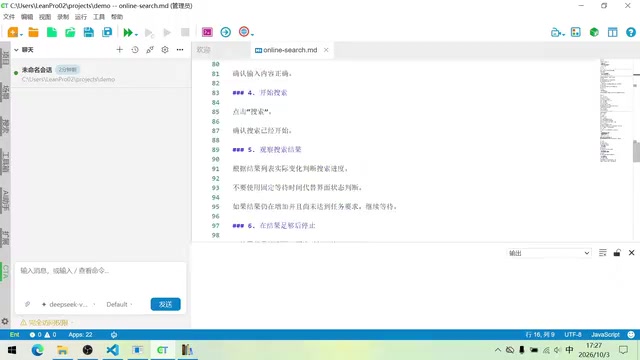Click the green cube toolbar icon

594,32
